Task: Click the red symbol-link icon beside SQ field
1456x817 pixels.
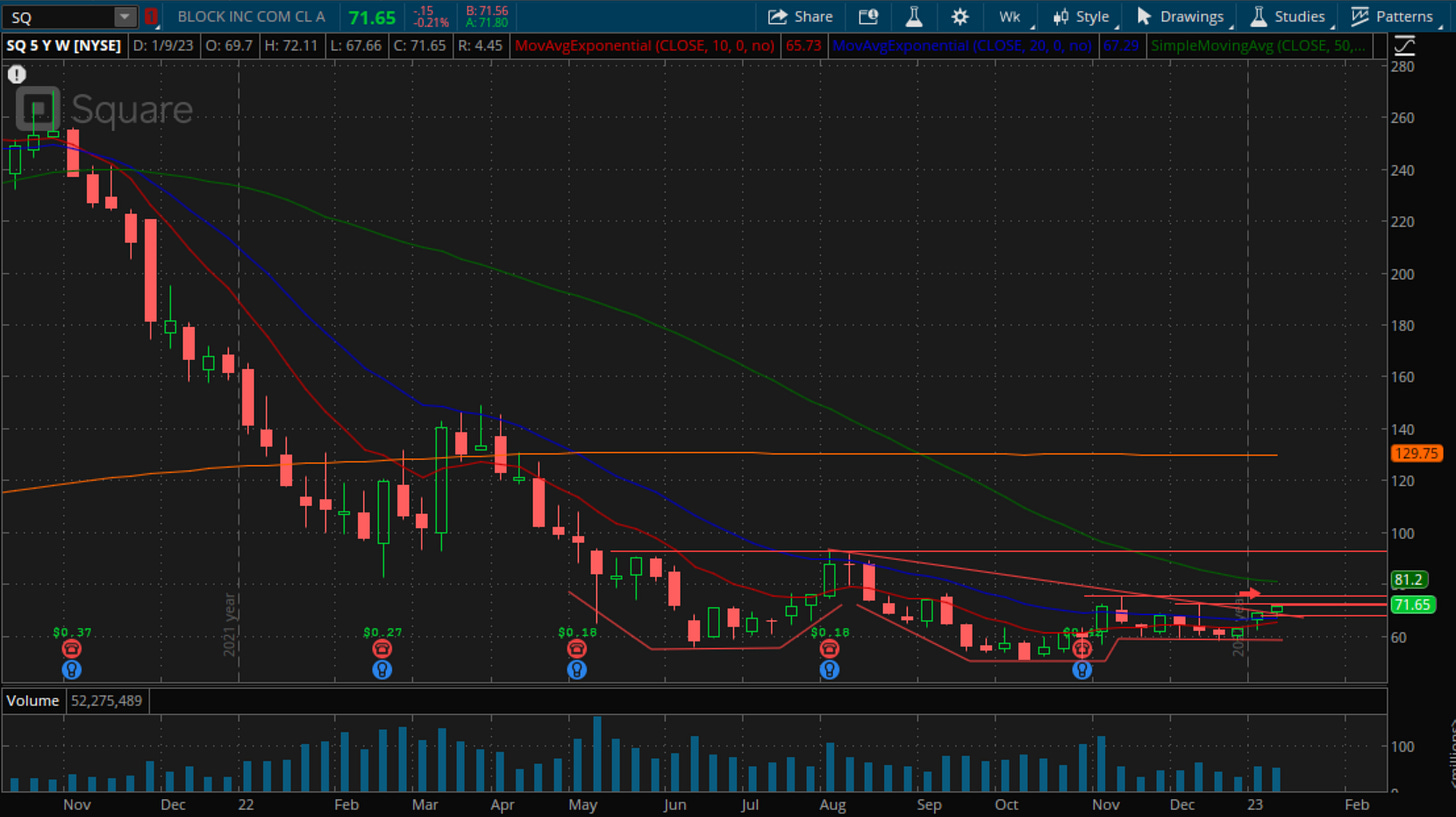Action: (151, 16)
